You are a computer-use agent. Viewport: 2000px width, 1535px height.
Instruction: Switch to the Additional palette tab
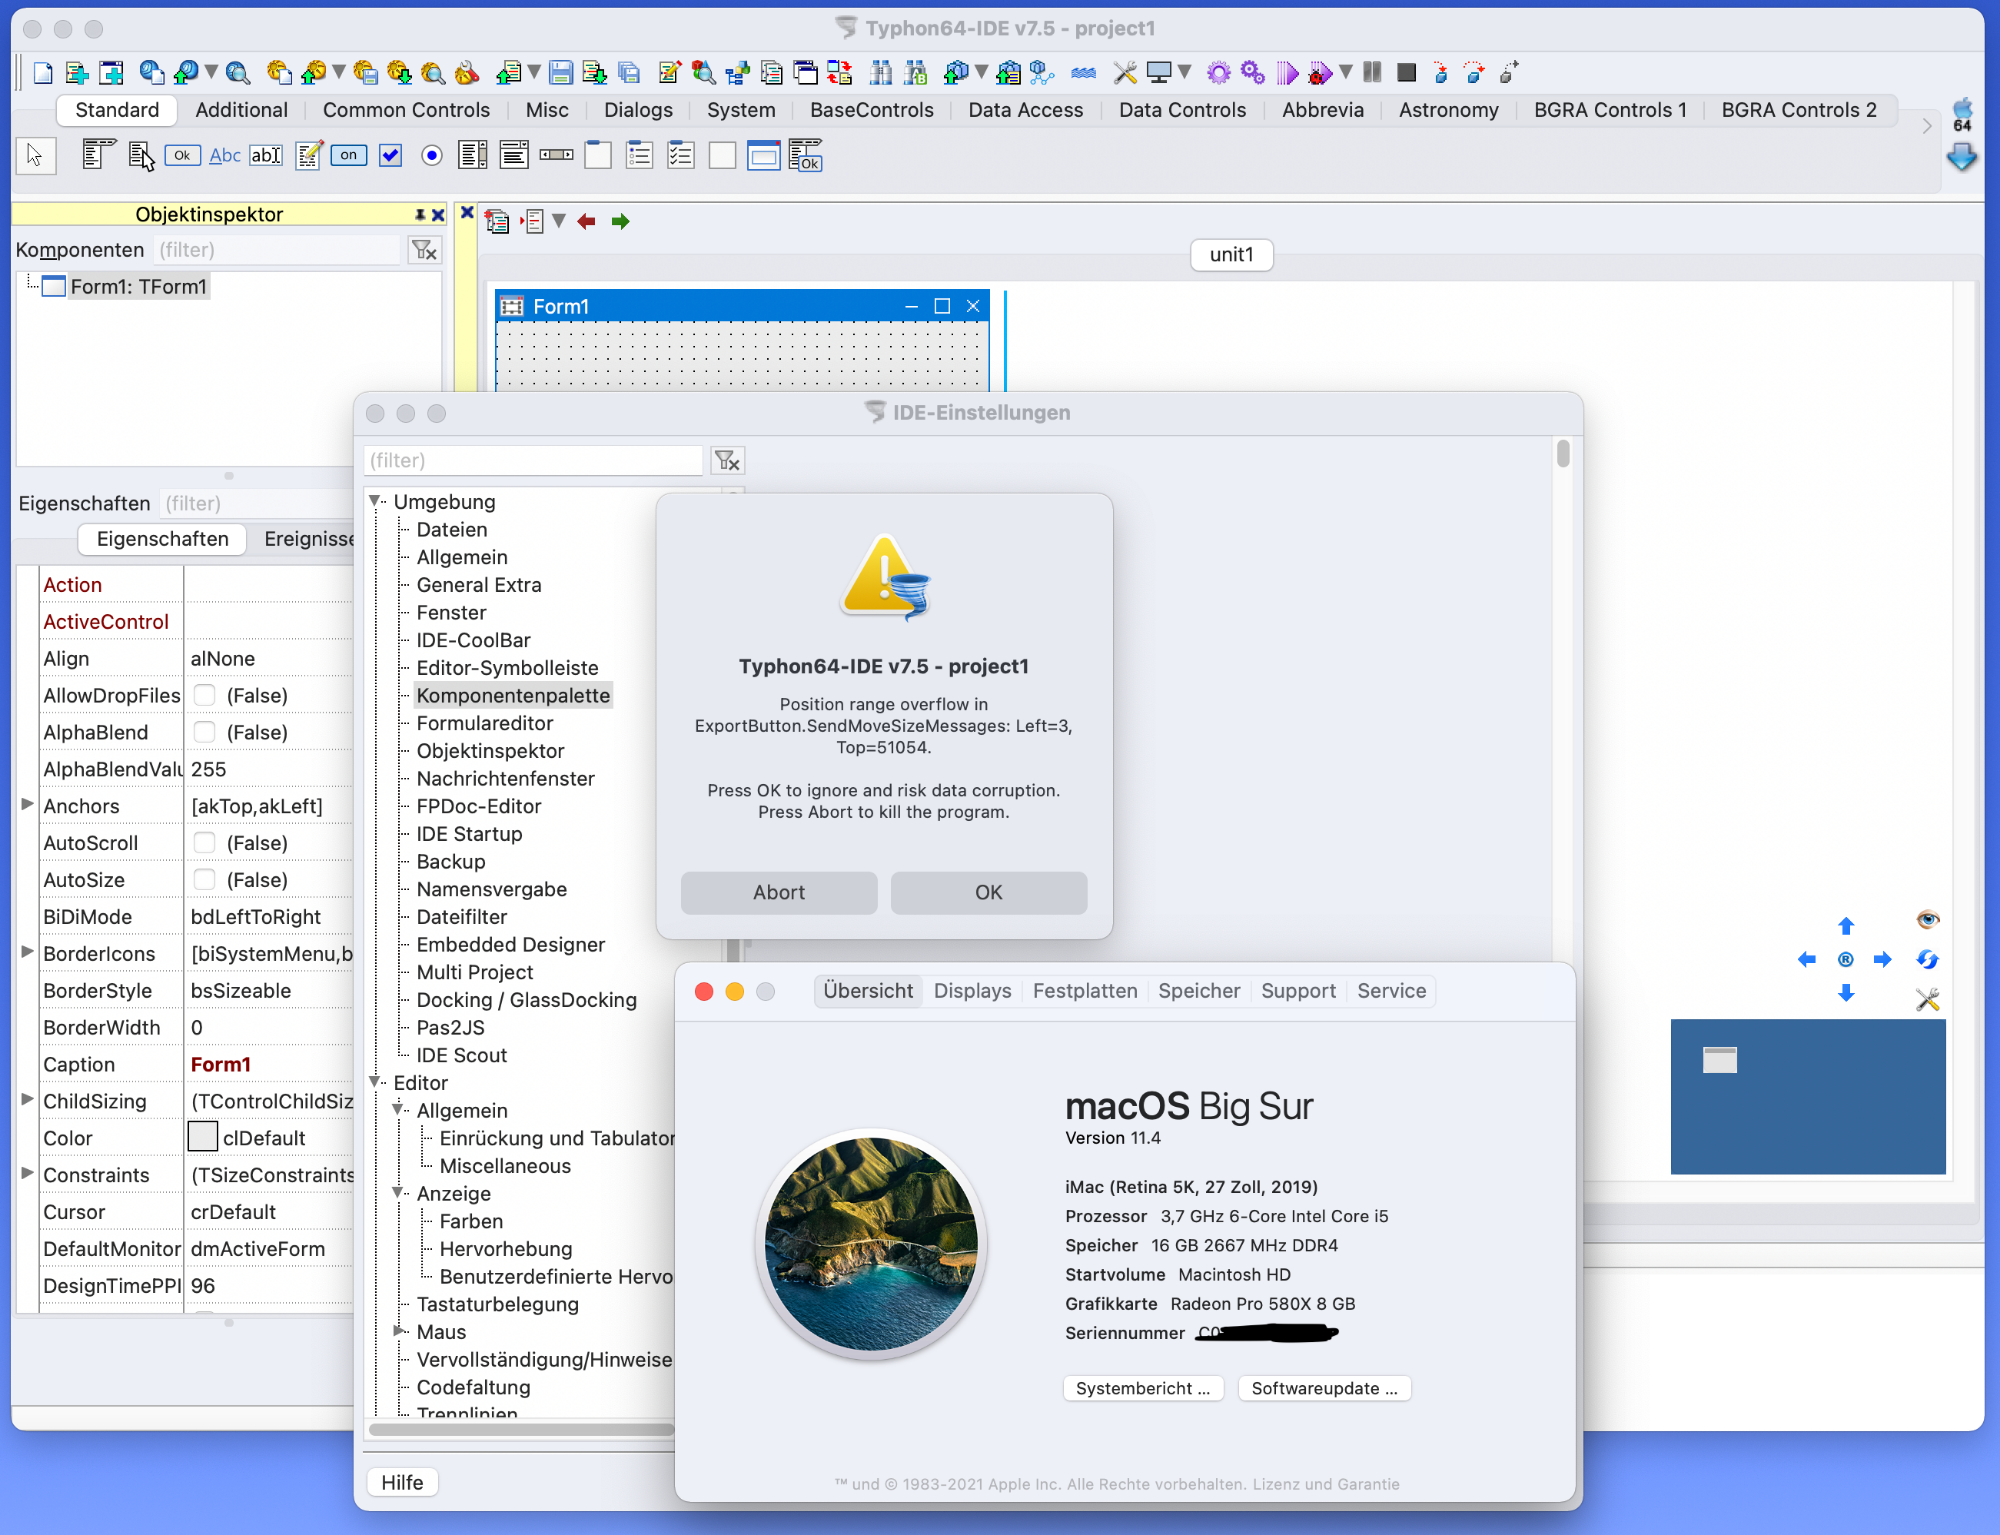coord(241,110)
